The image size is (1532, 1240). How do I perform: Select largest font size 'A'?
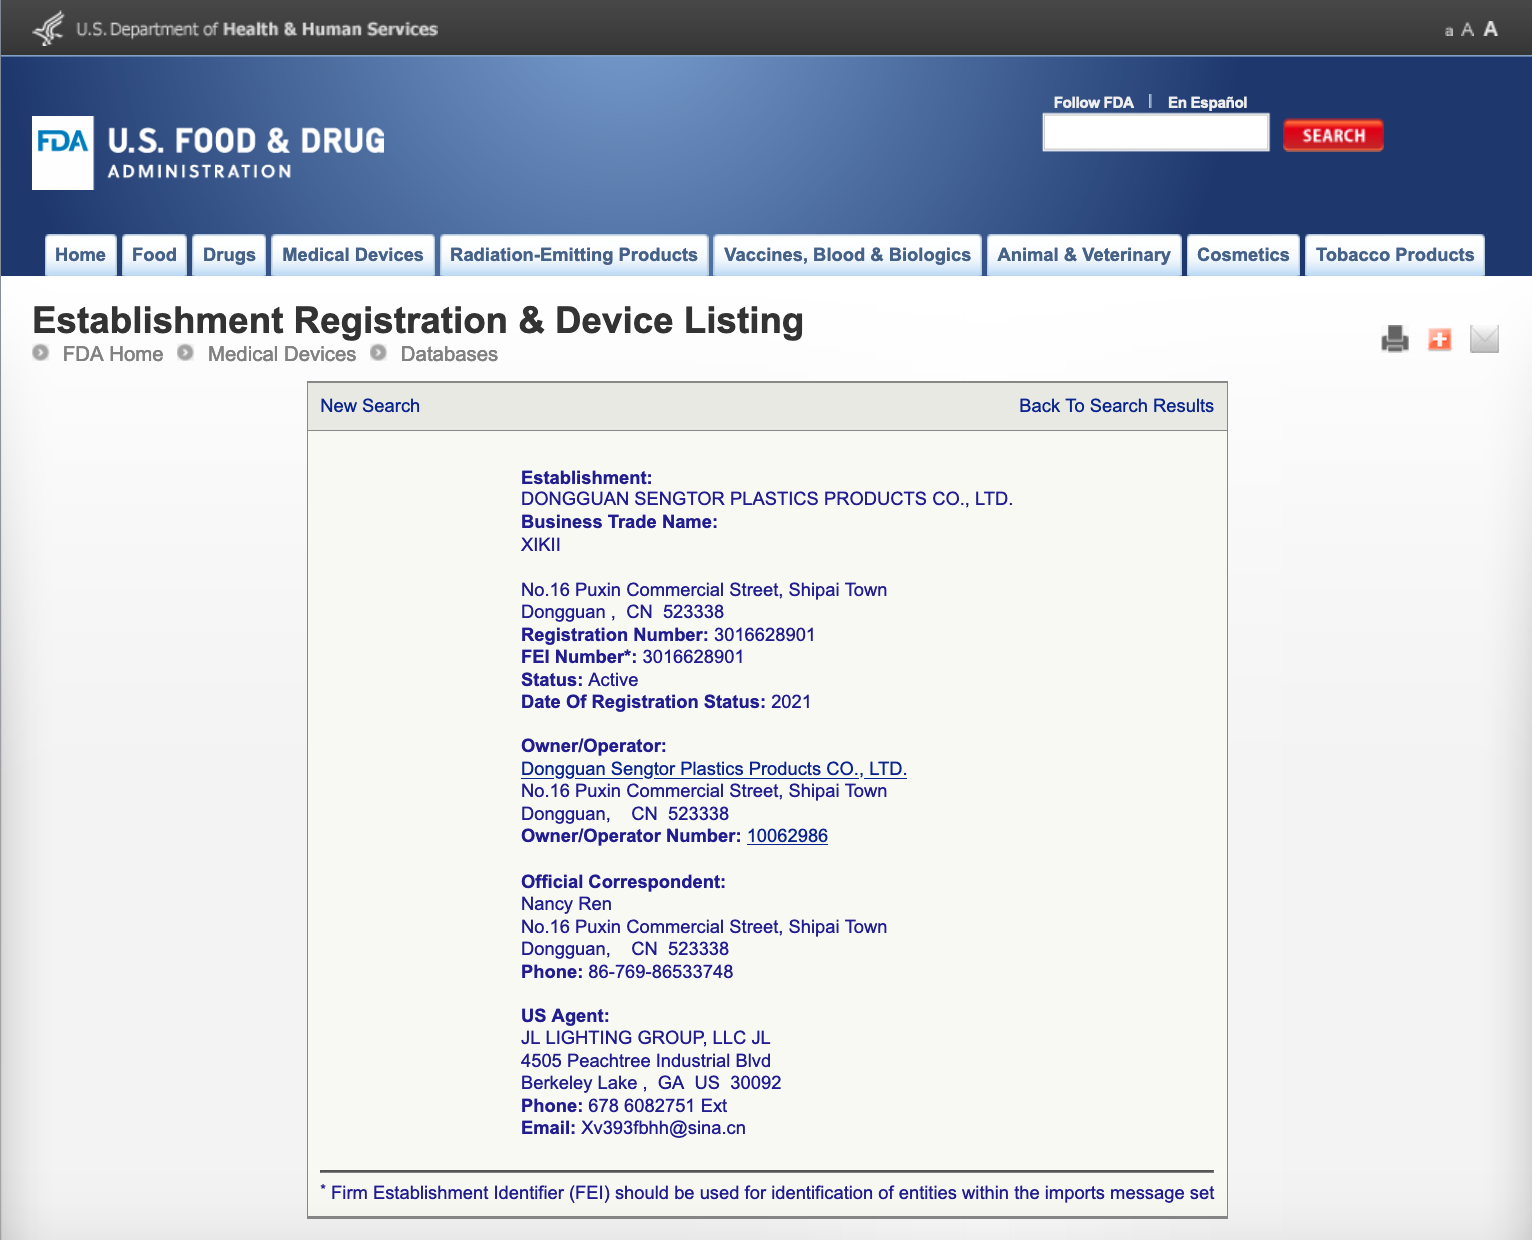(1491, 29)
